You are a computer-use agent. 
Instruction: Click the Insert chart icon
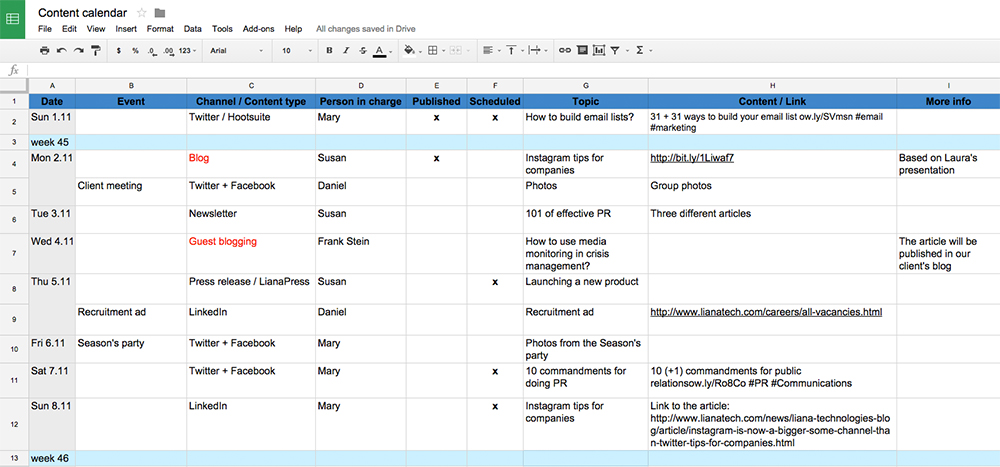point(598,50)
